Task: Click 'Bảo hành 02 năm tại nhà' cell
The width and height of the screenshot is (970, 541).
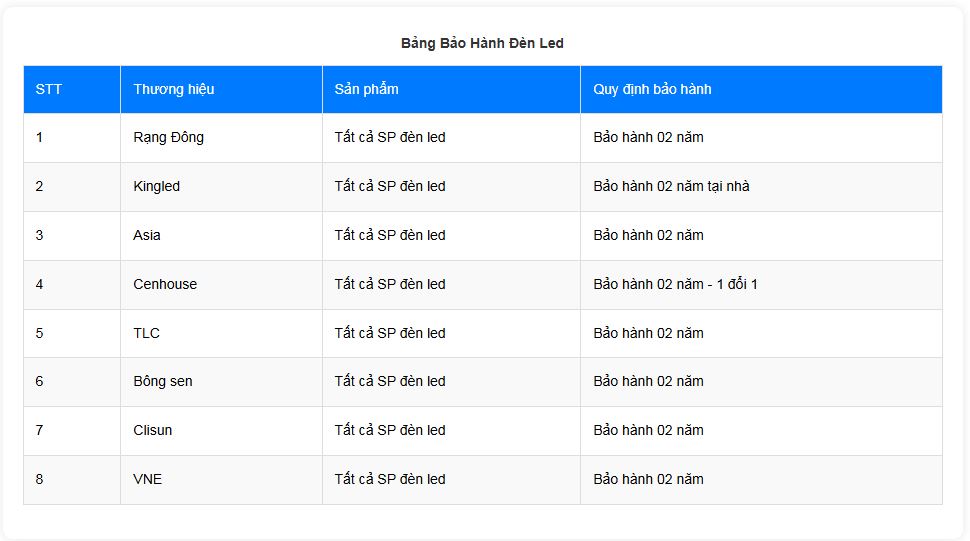Action: click(x=671, y=186)
